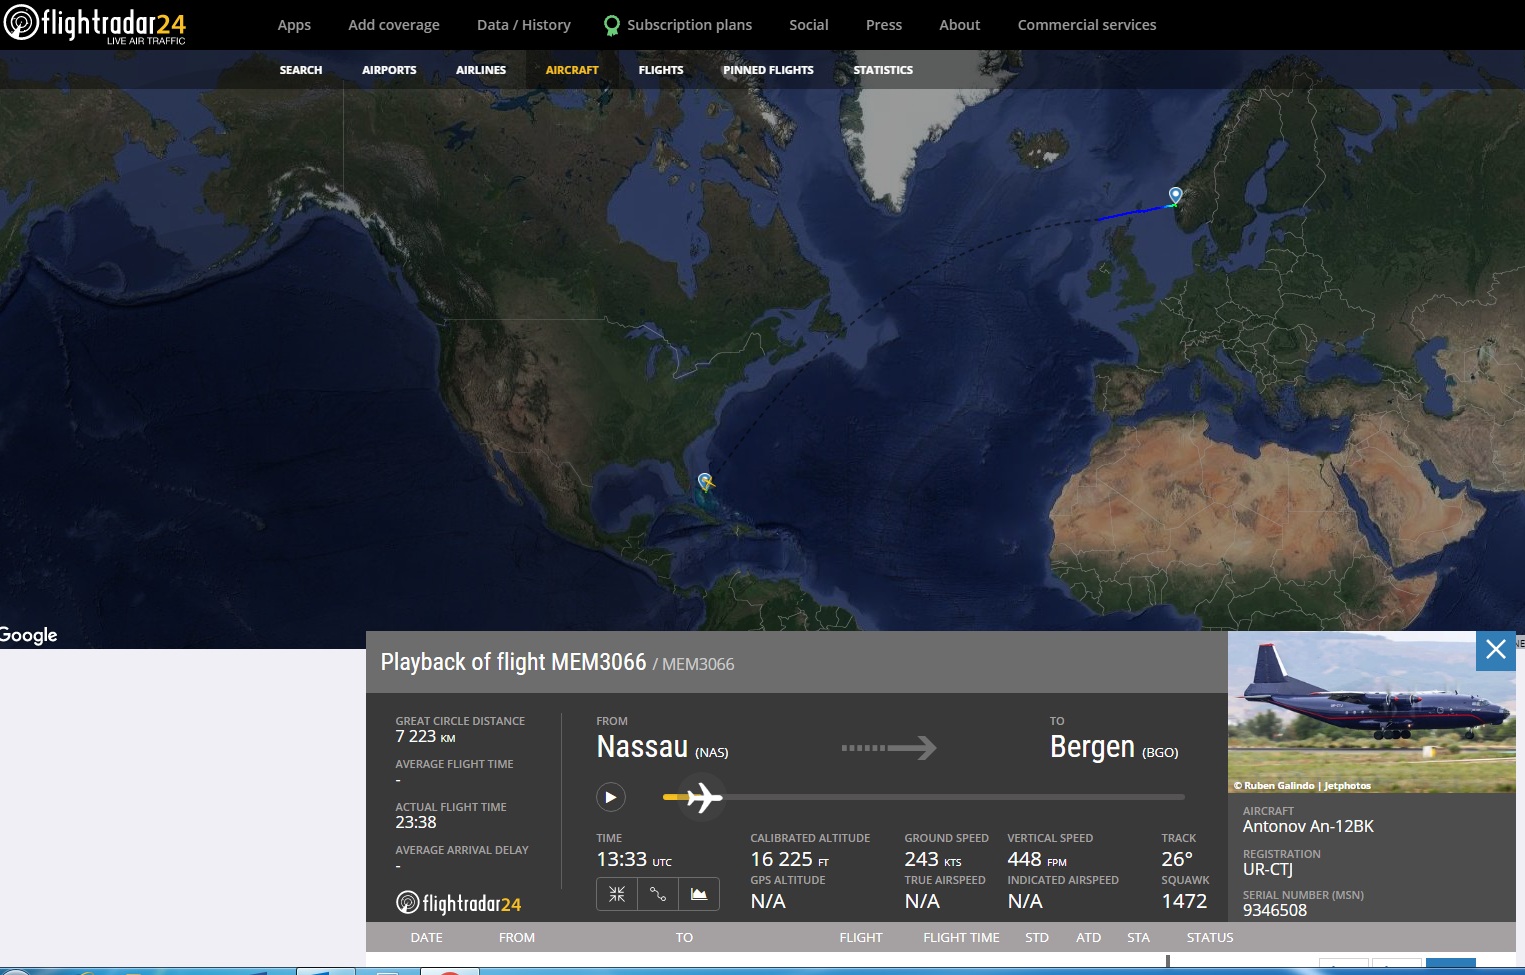Click the Nassau origin pin on map

tap(704, 481)
